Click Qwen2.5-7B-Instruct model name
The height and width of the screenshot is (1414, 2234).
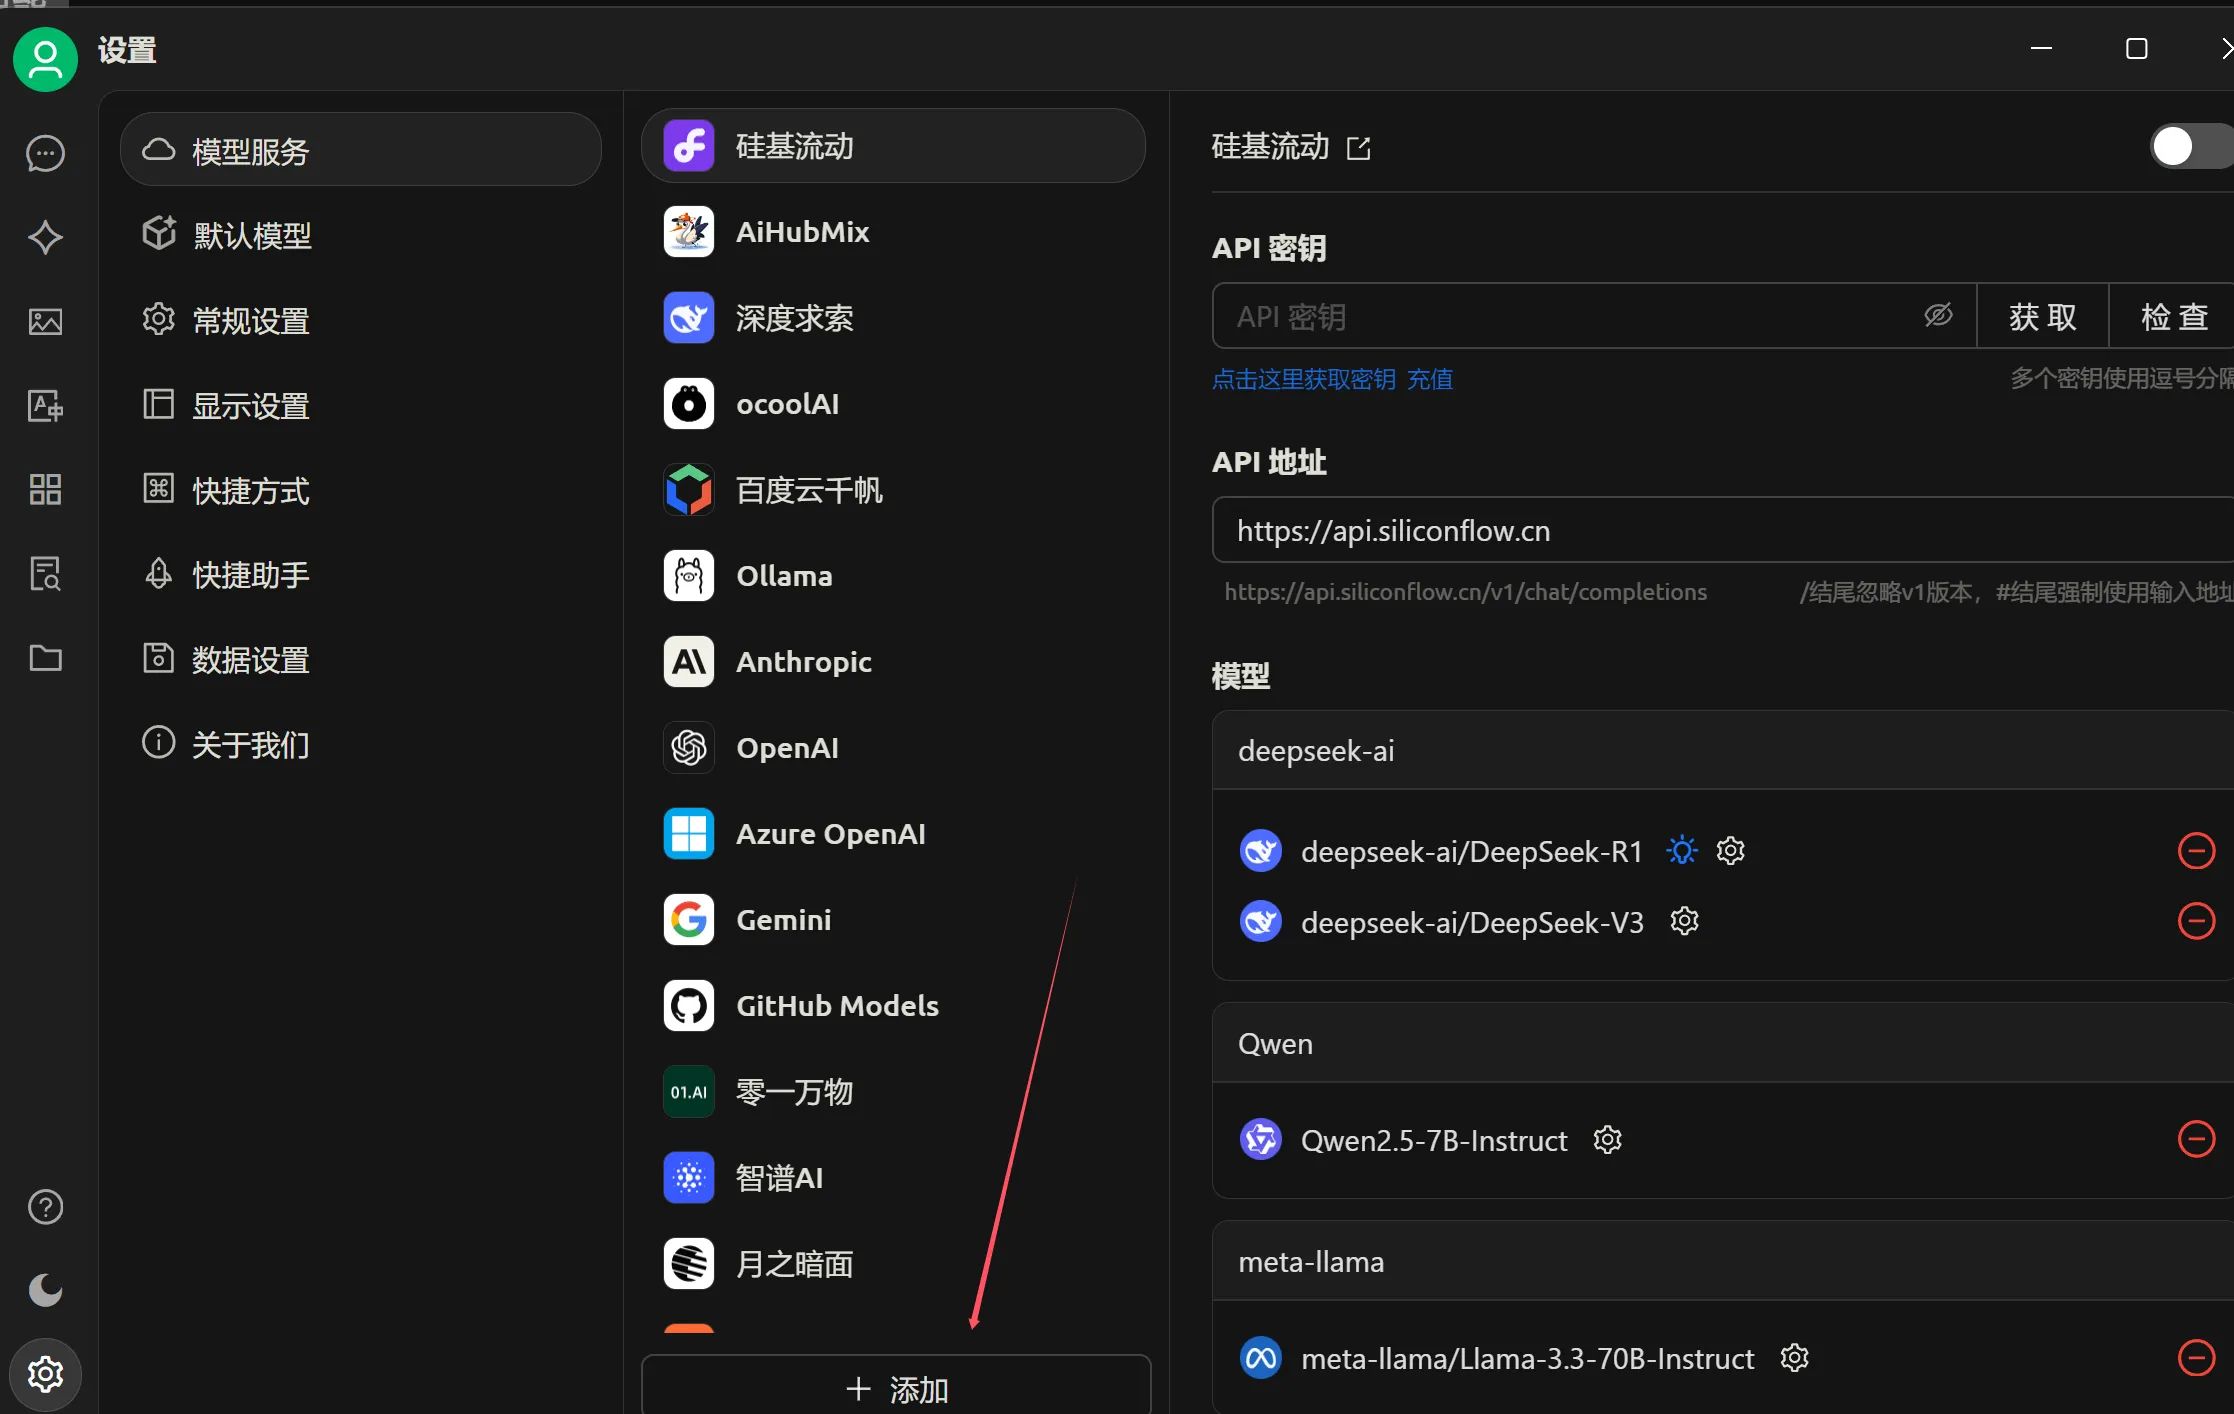click(x=1434, y=1141)
